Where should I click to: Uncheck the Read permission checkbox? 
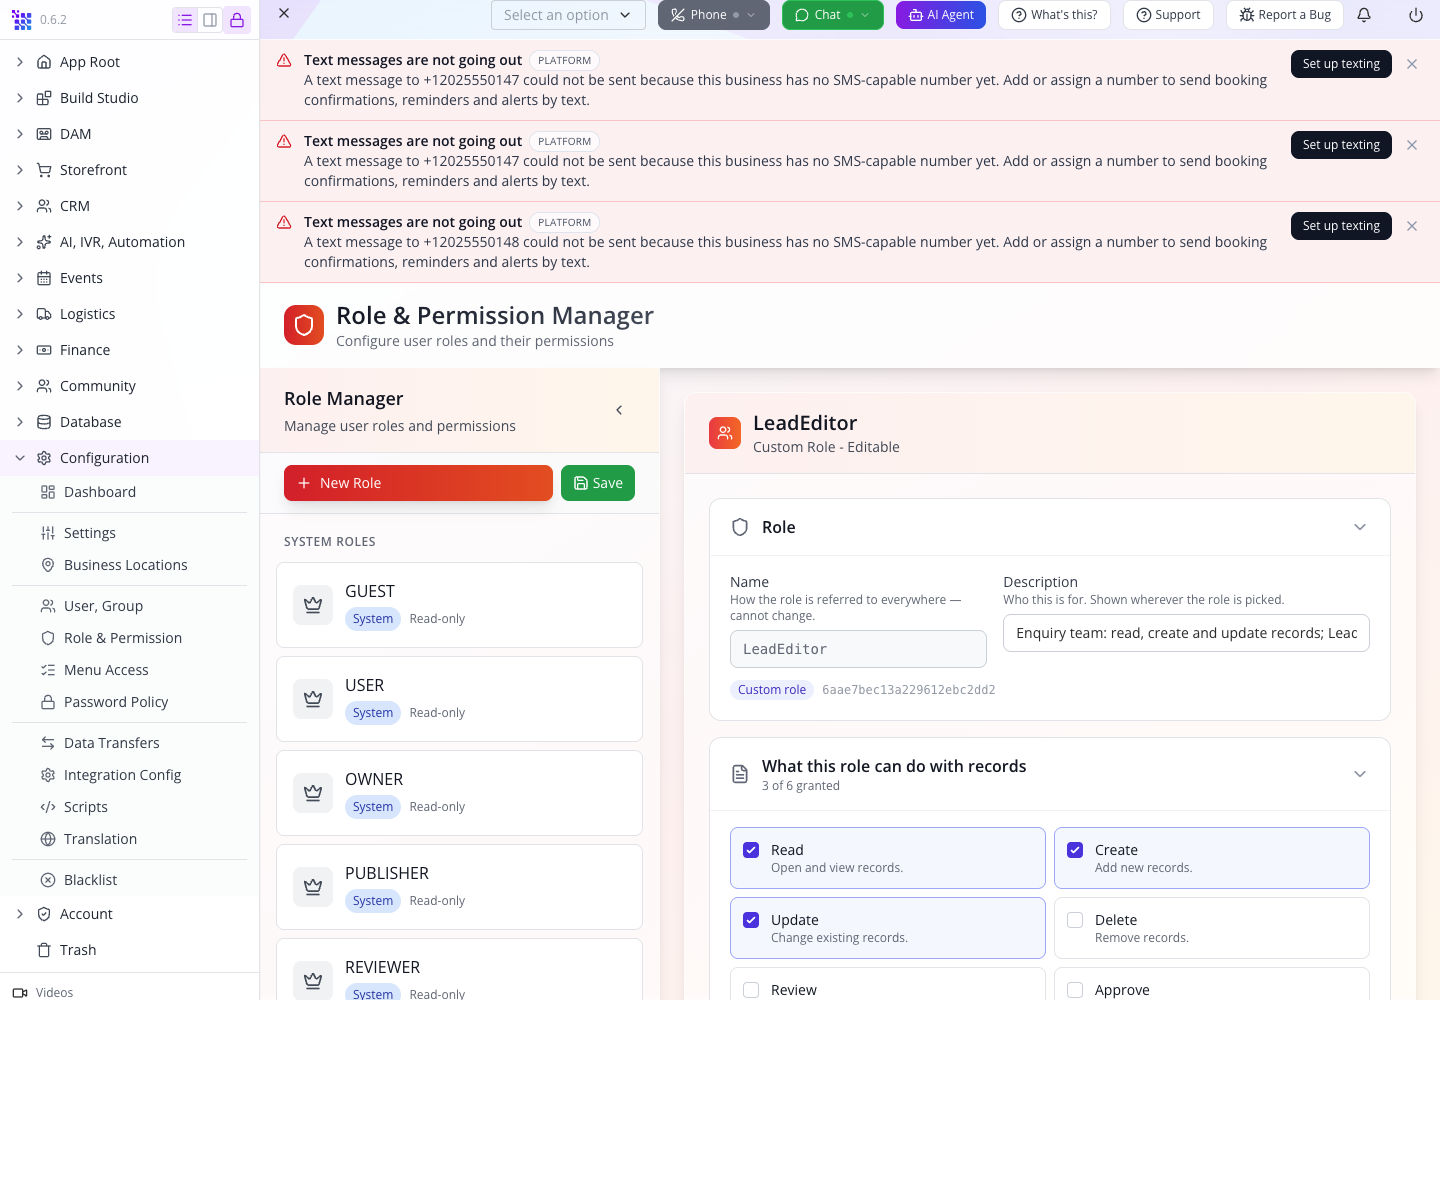[751, 850]
